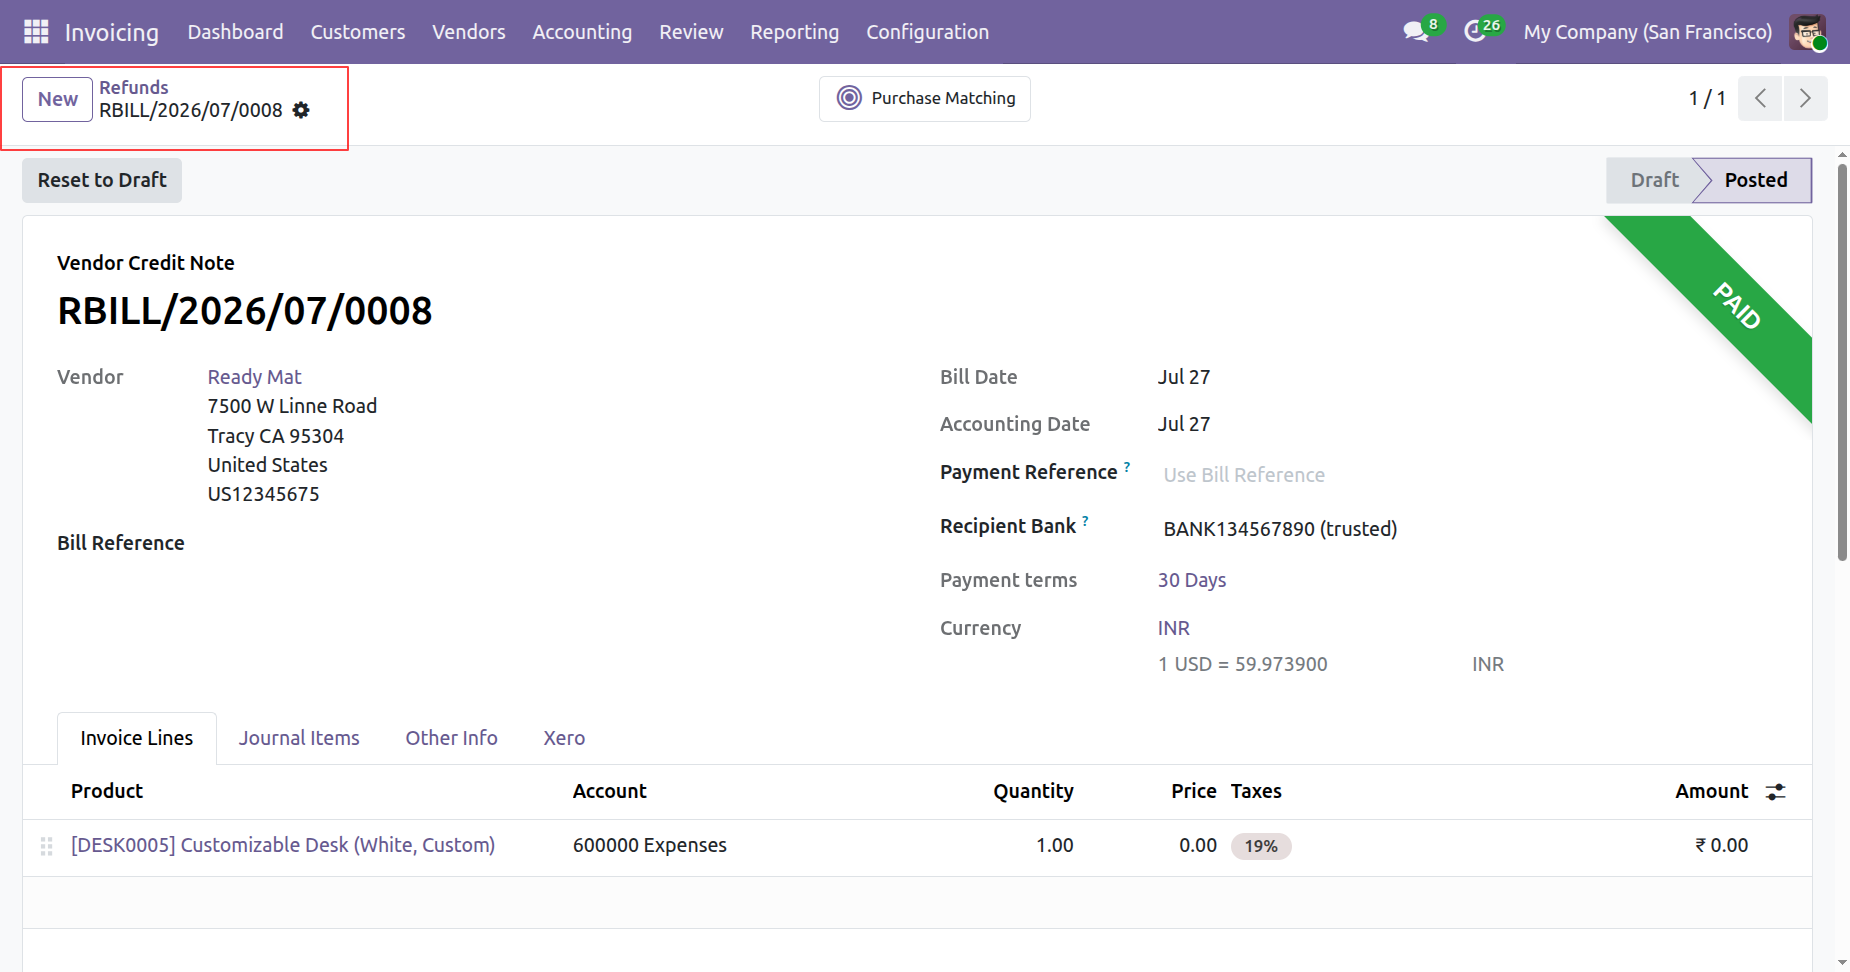This screenshot has height=972, width=1850.
Task: Click Reset to Draft
Action: click(102, 180)
